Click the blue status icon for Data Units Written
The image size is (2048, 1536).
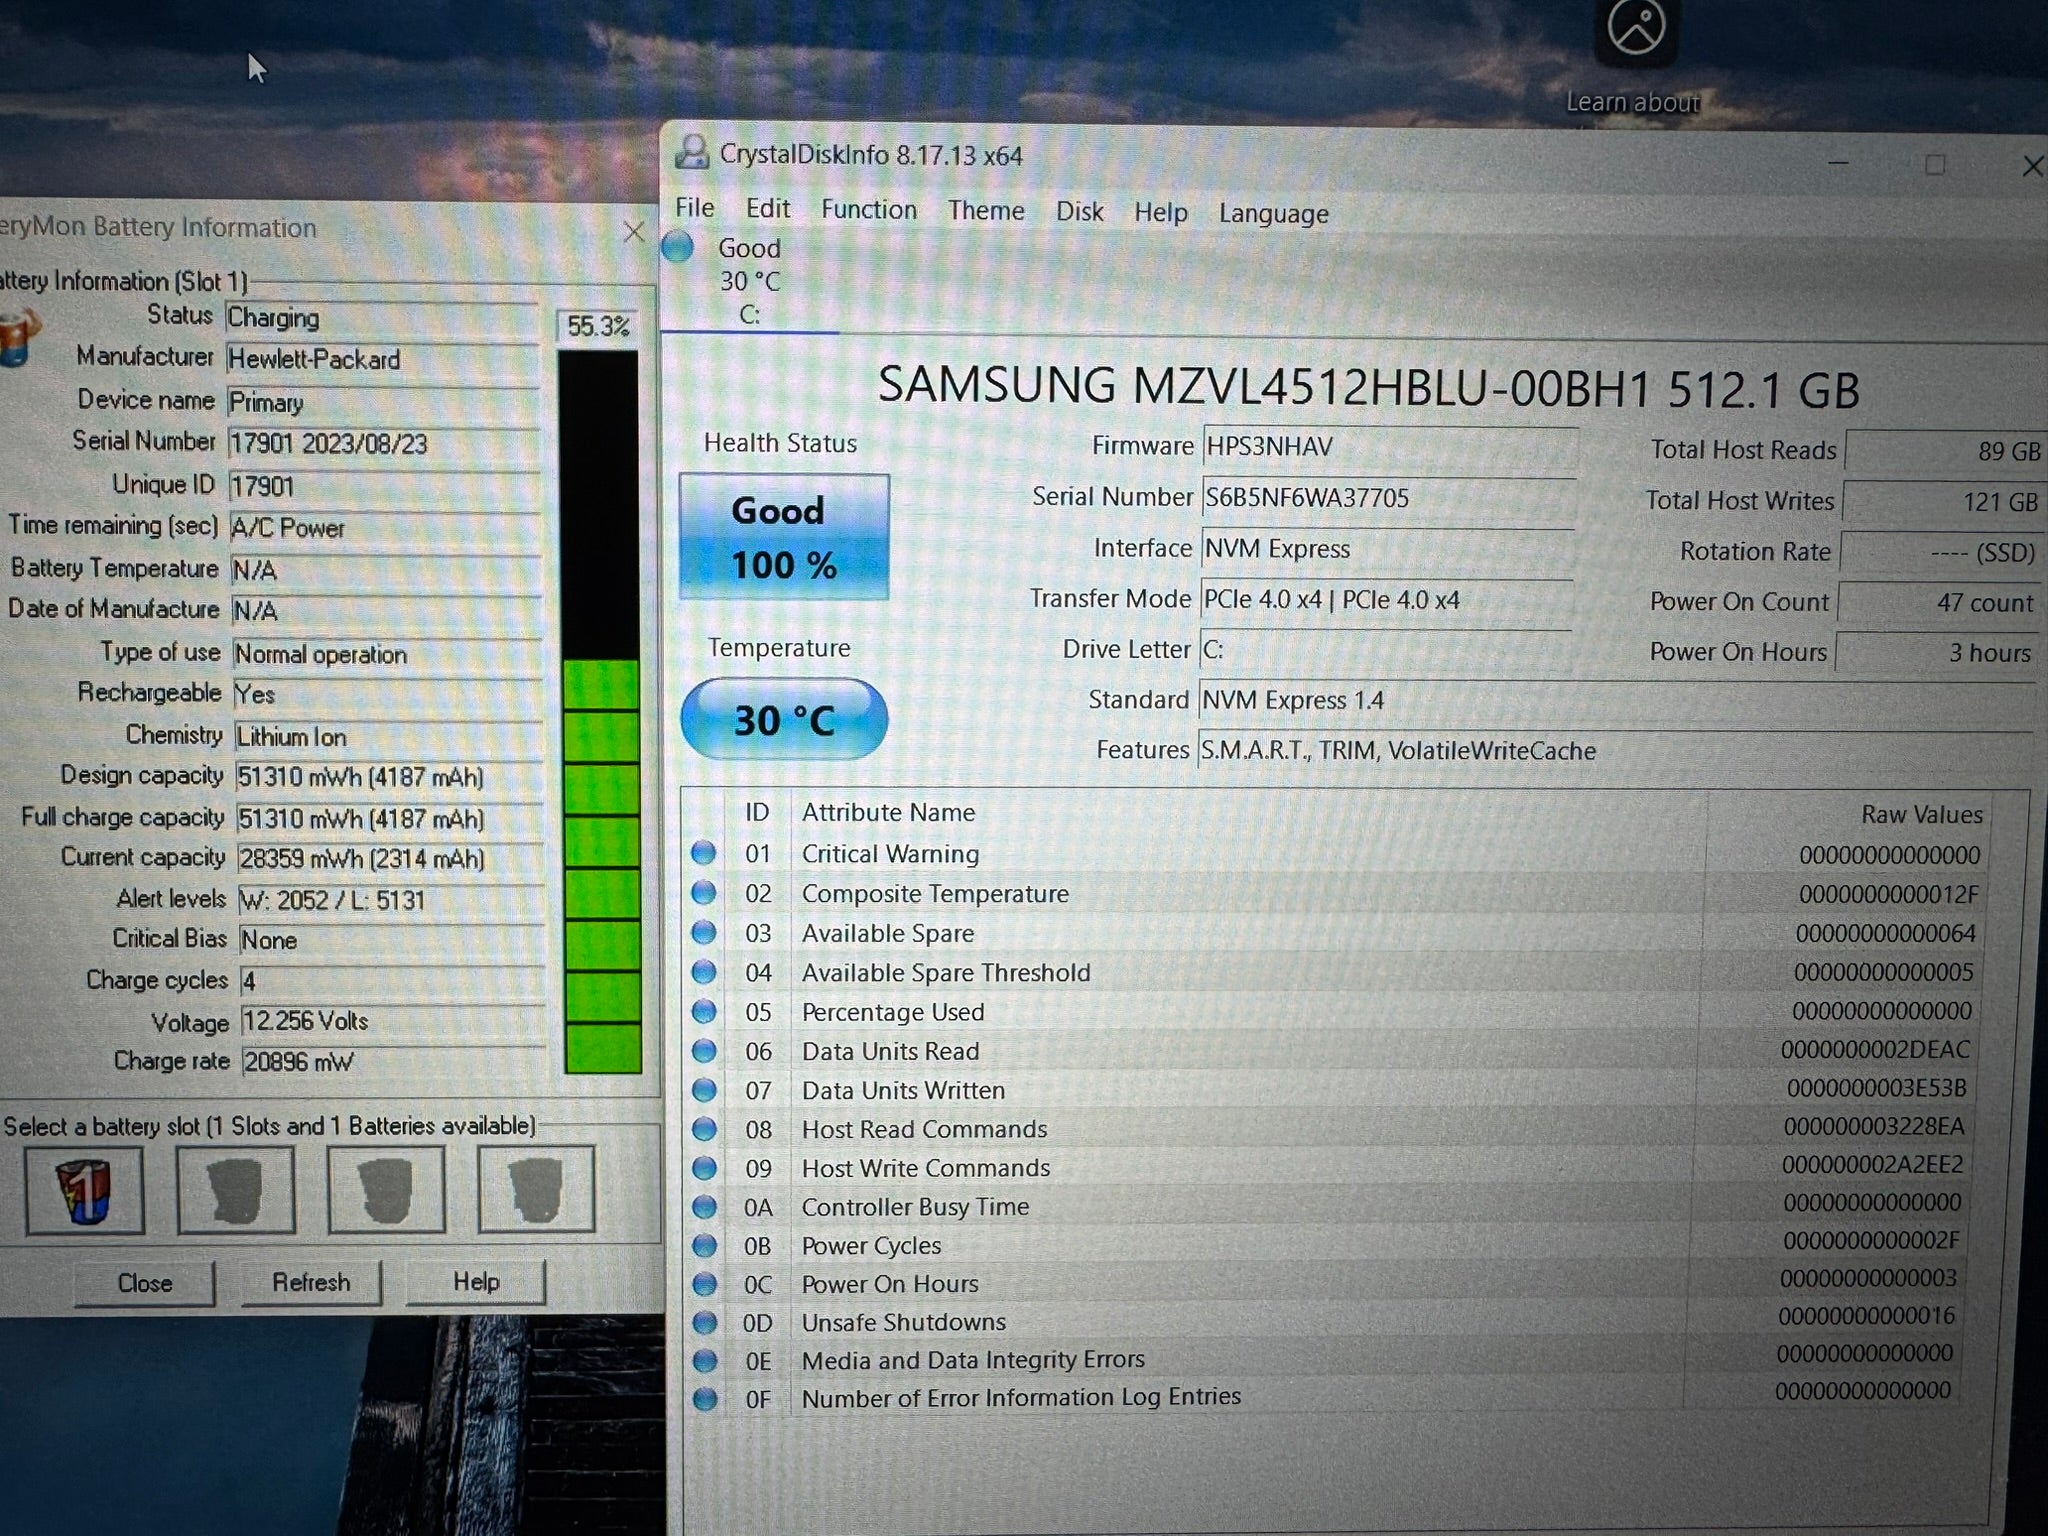click(x=704, y=1089)
